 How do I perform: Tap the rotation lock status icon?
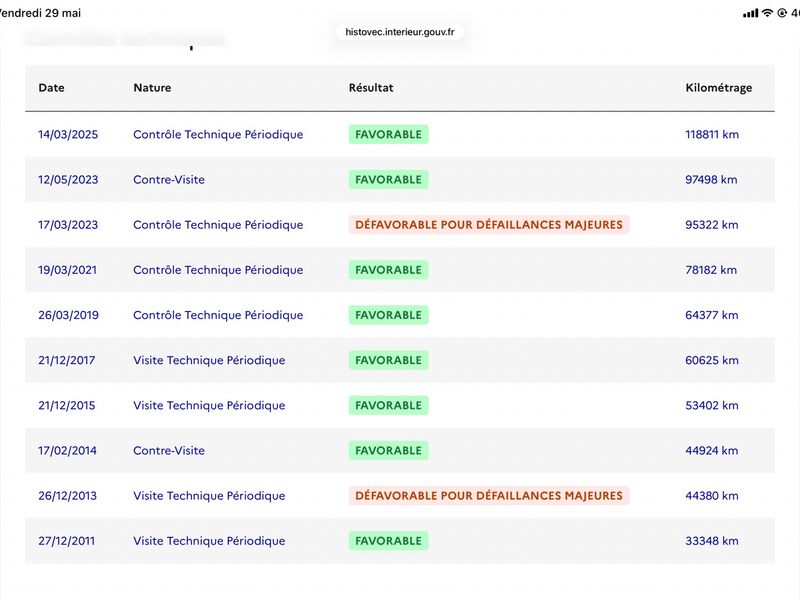click(782, 13)
